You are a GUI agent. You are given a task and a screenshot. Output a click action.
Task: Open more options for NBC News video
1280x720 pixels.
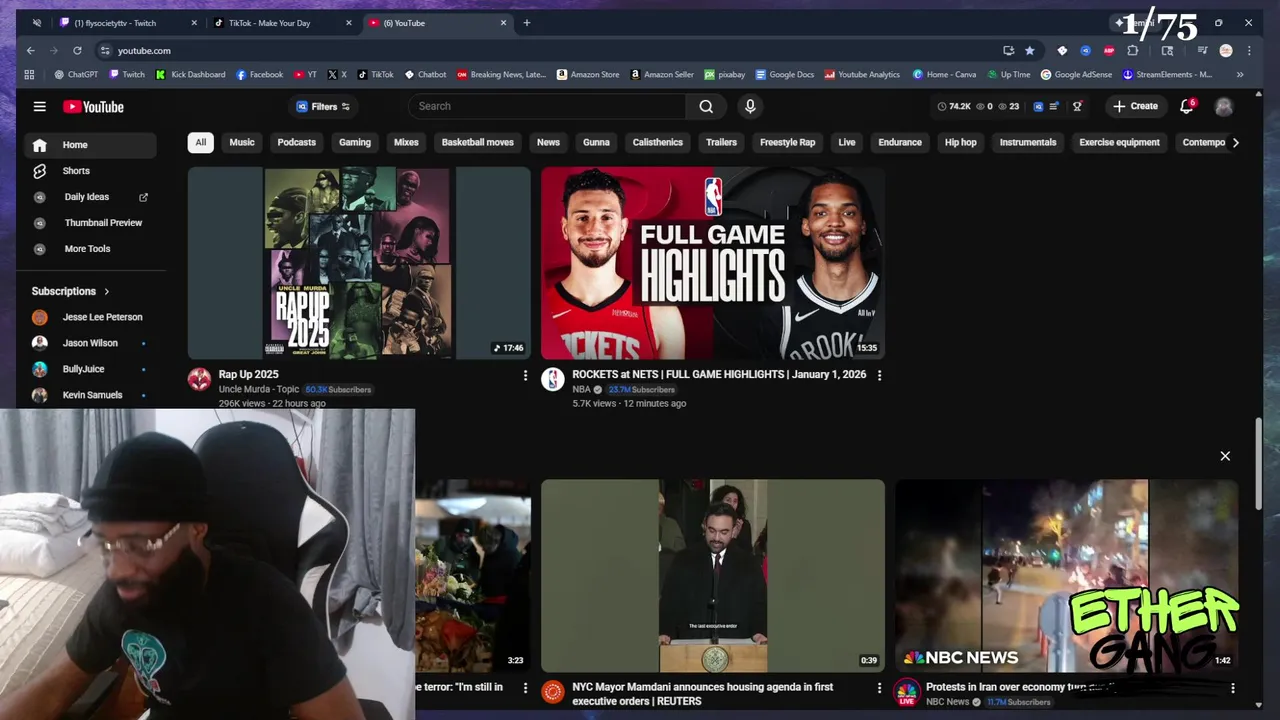click(x=1232, y=688)
